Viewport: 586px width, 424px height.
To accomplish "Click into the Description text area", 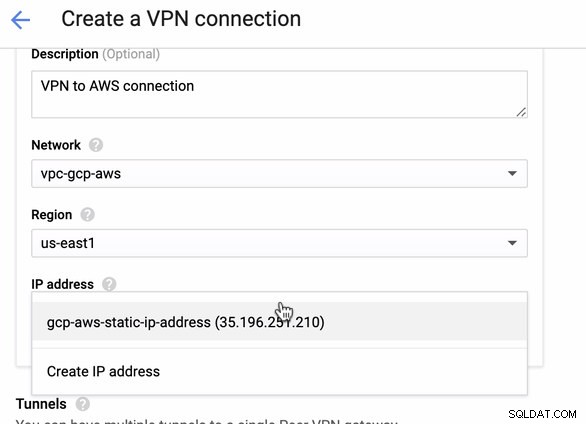I will point(280,94).
